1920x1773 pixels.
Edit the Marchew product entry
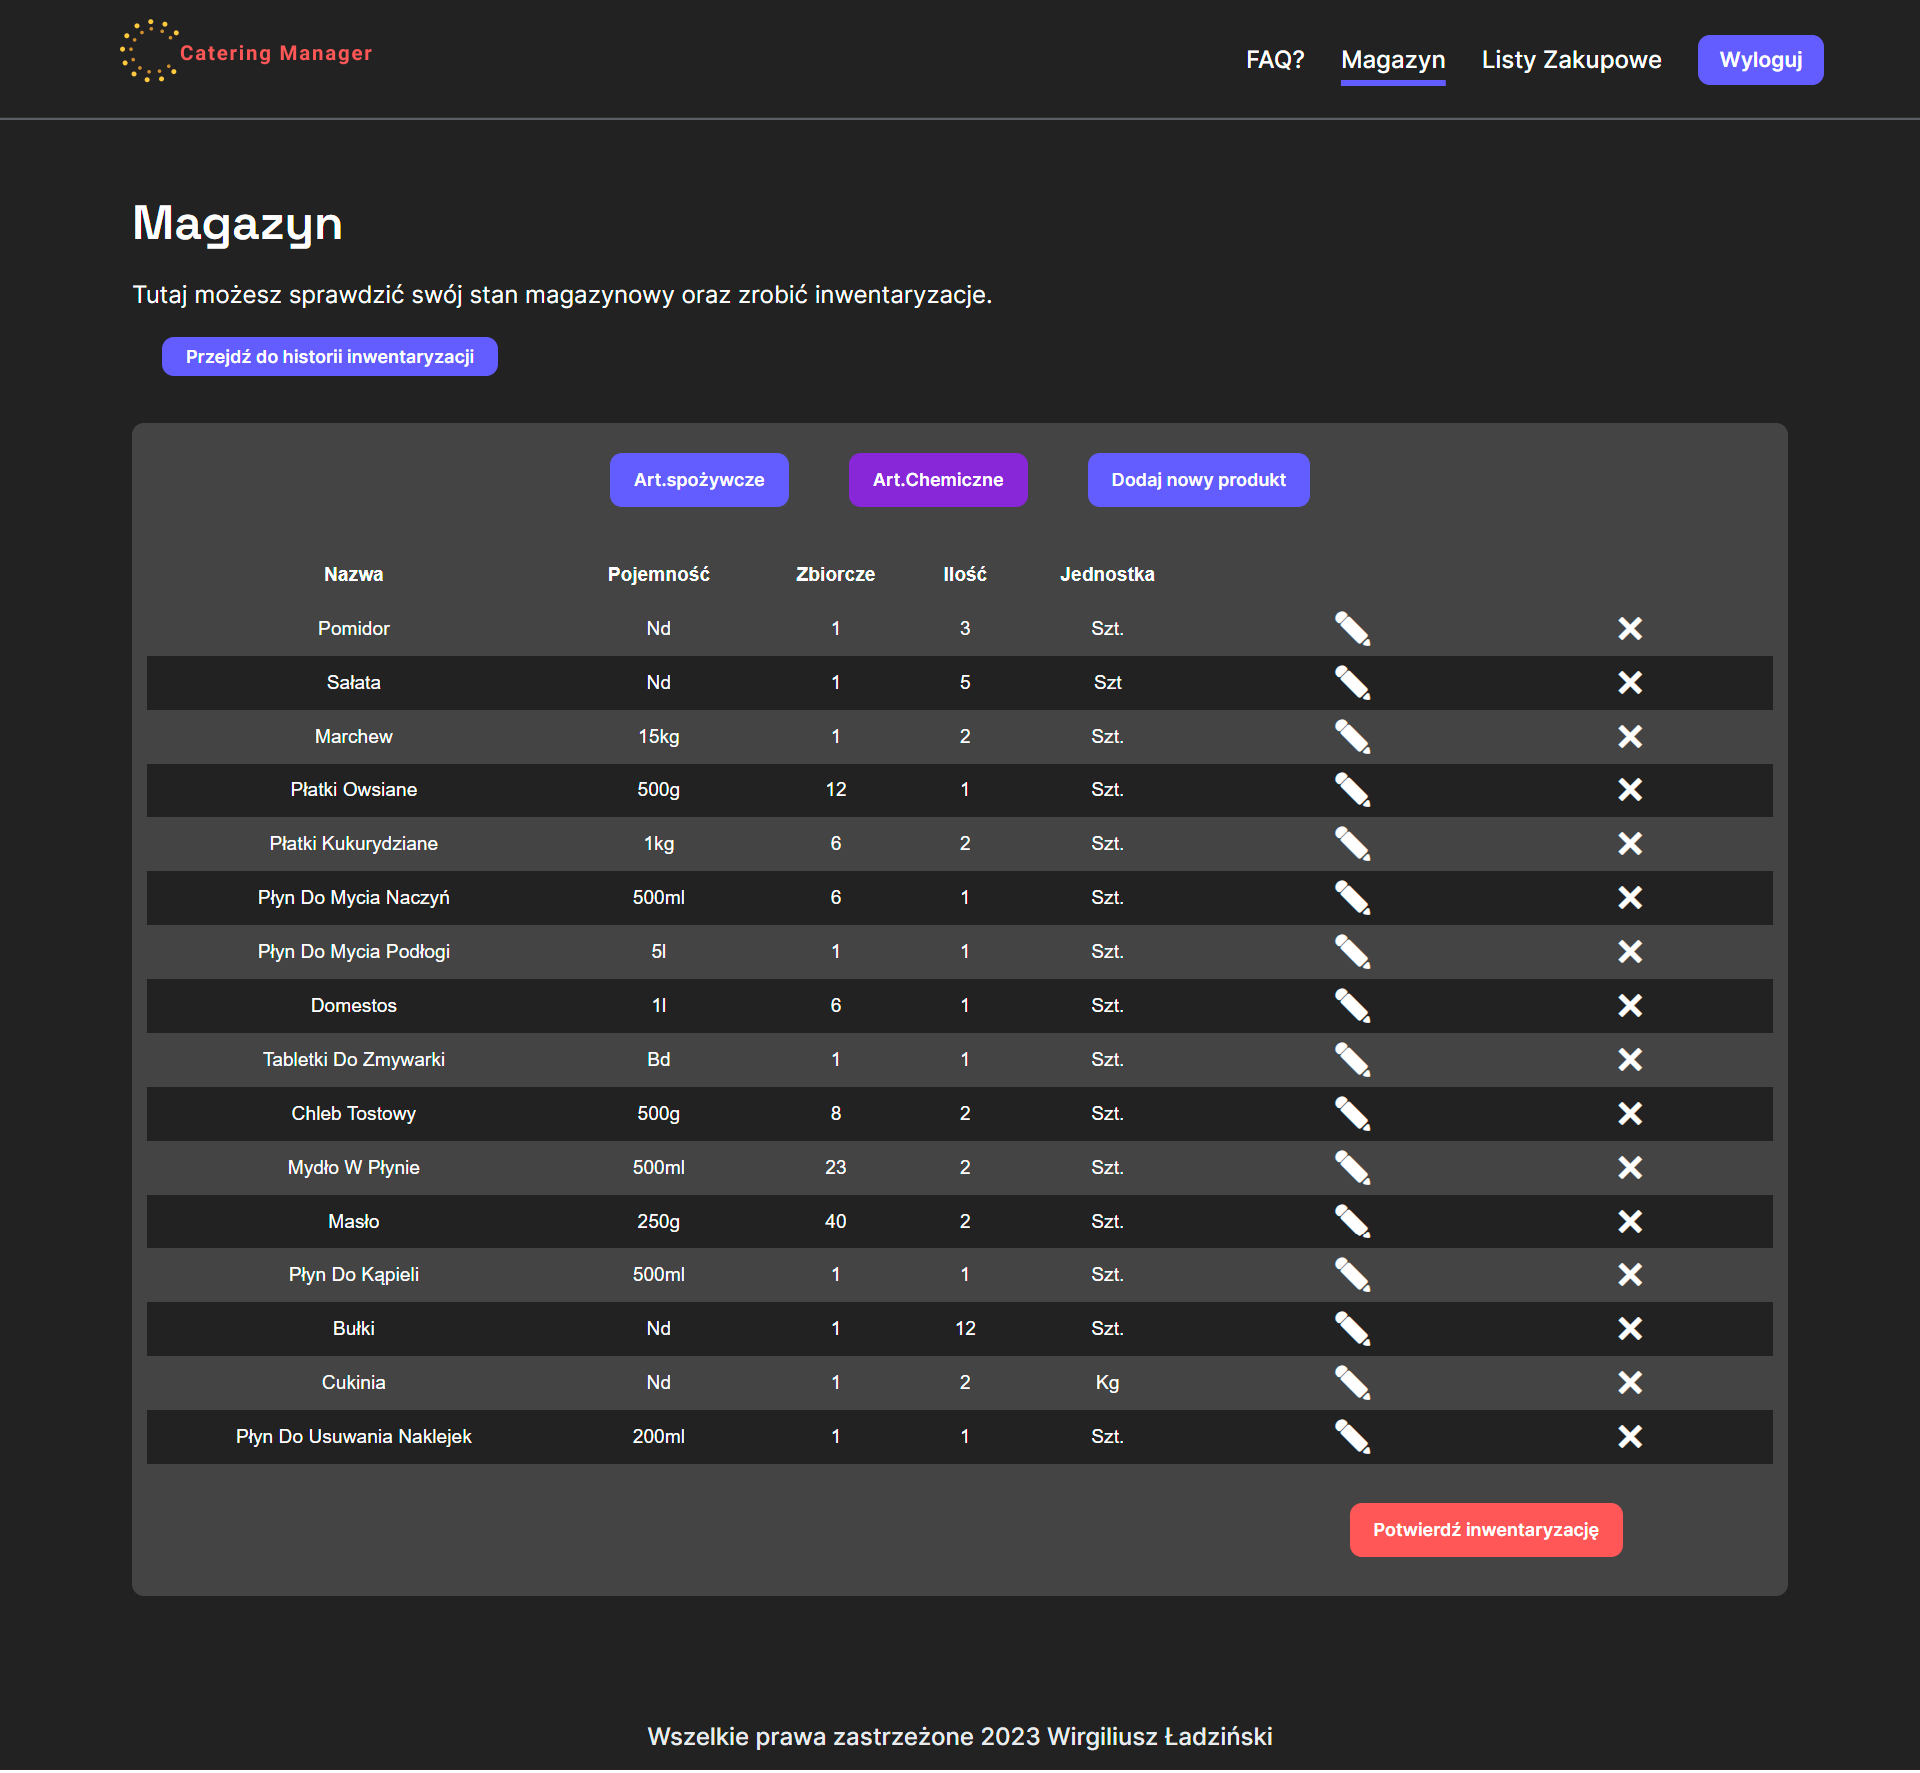[1352, 737]
